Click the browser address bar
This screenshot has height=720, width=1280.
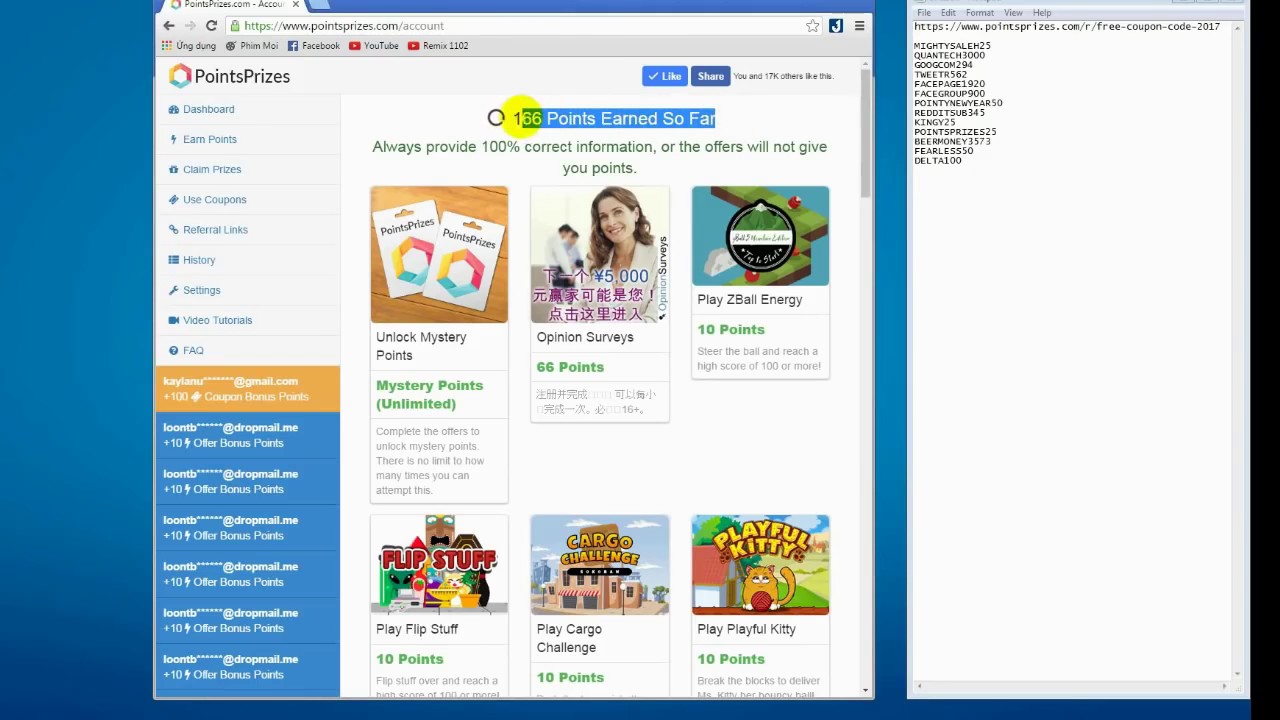[520, 26]
